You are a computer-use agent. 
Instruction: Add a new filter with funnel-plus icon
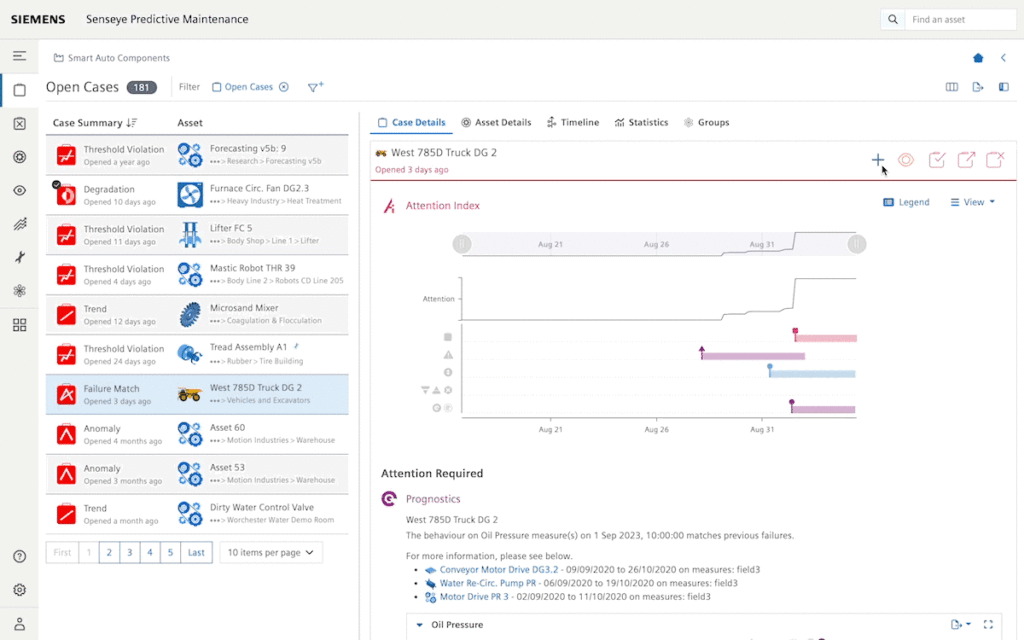coord(315,87)
